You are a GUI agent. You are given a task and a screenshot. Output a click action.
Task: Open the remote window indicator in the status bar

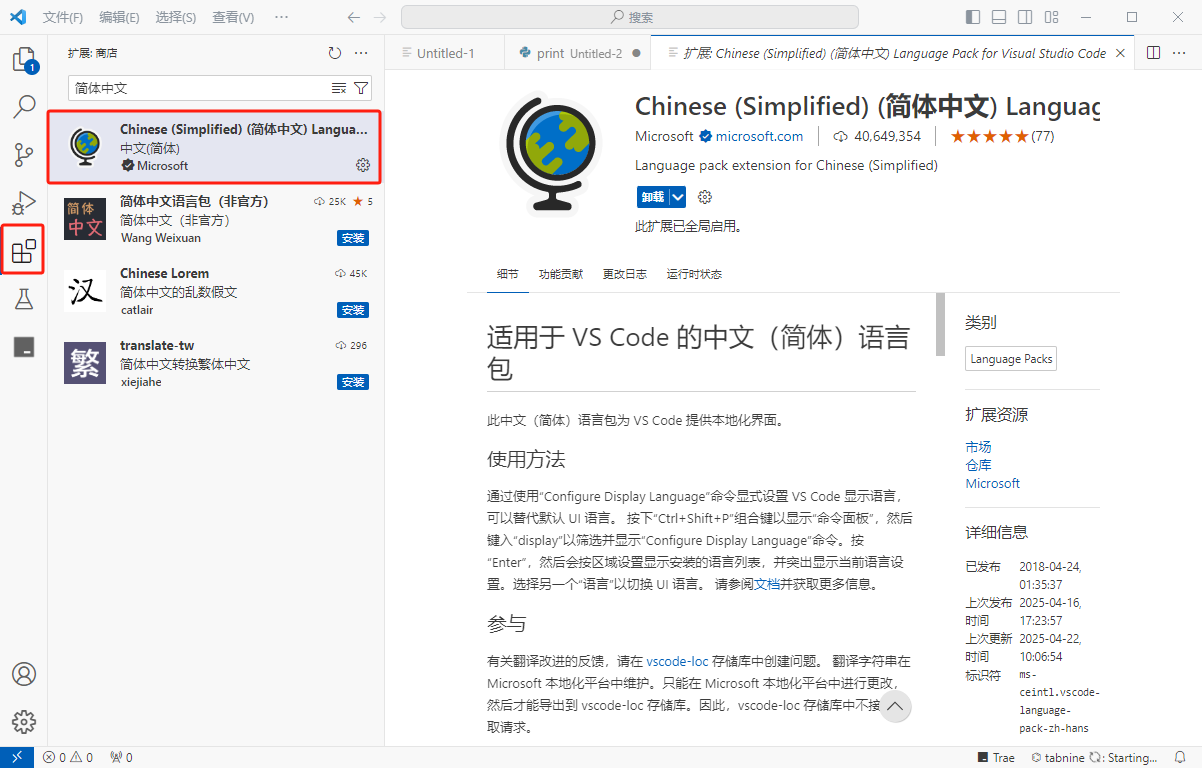tap(17, 757)
